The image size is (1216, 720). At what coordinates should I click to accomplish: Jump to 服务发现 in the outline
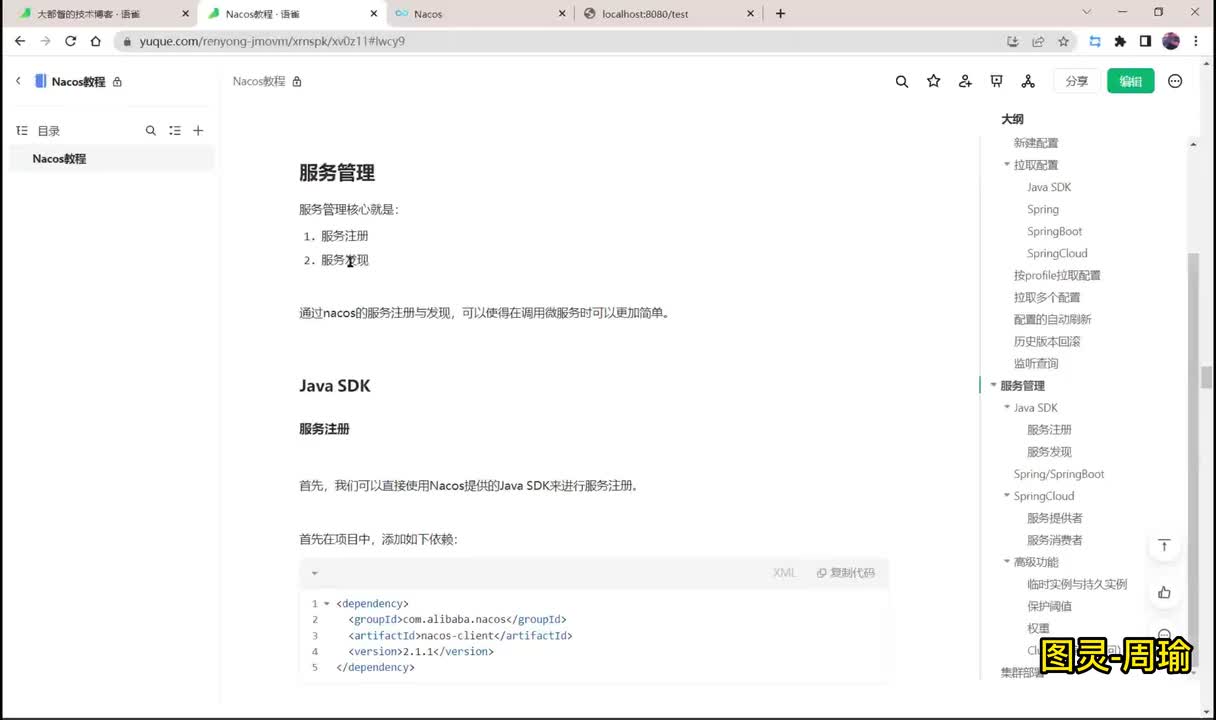click(x=1049, y=451)
